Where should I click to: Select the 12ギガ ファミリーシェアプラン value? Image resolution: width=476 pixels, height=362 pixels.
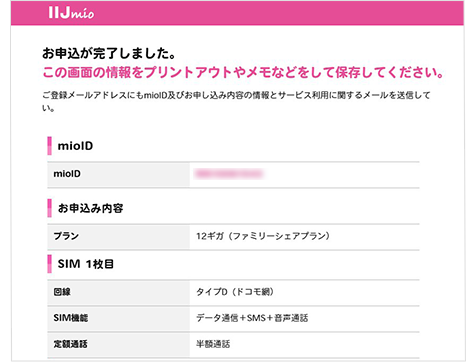click(263, 236)
